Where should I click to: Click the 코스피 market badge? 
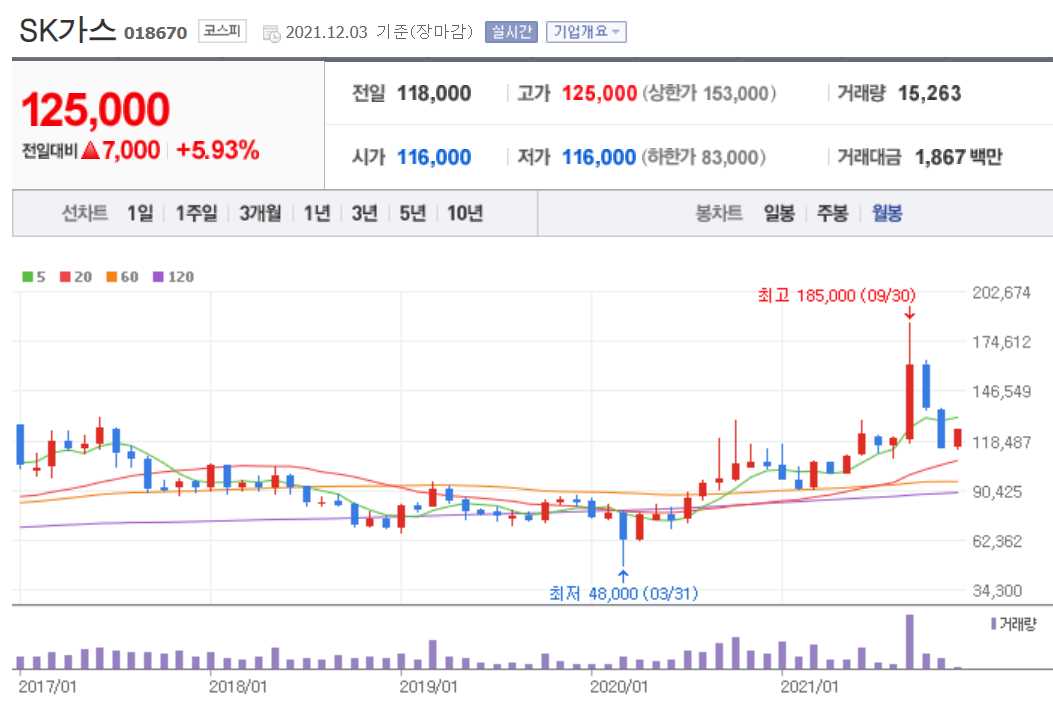pyautogui.click(x=222, y=31)
